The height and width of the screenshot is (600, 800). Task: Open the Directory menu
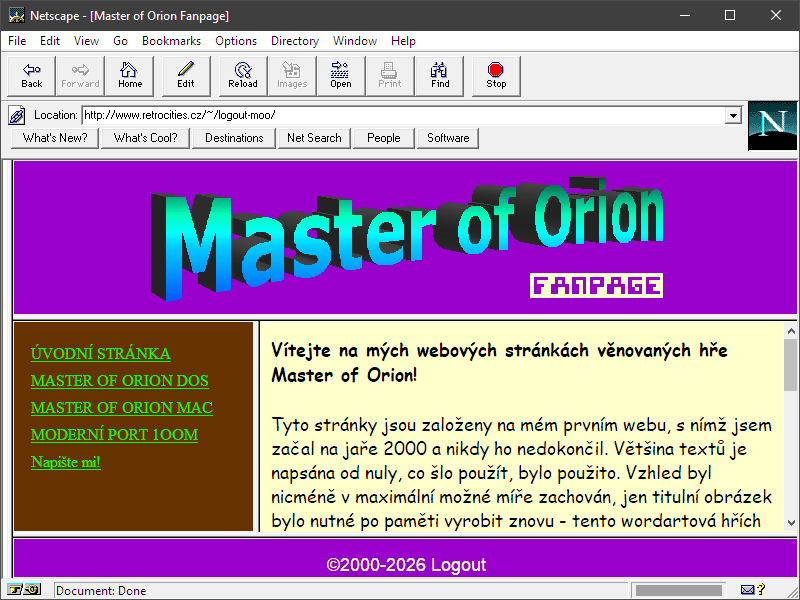coord(295,41)
